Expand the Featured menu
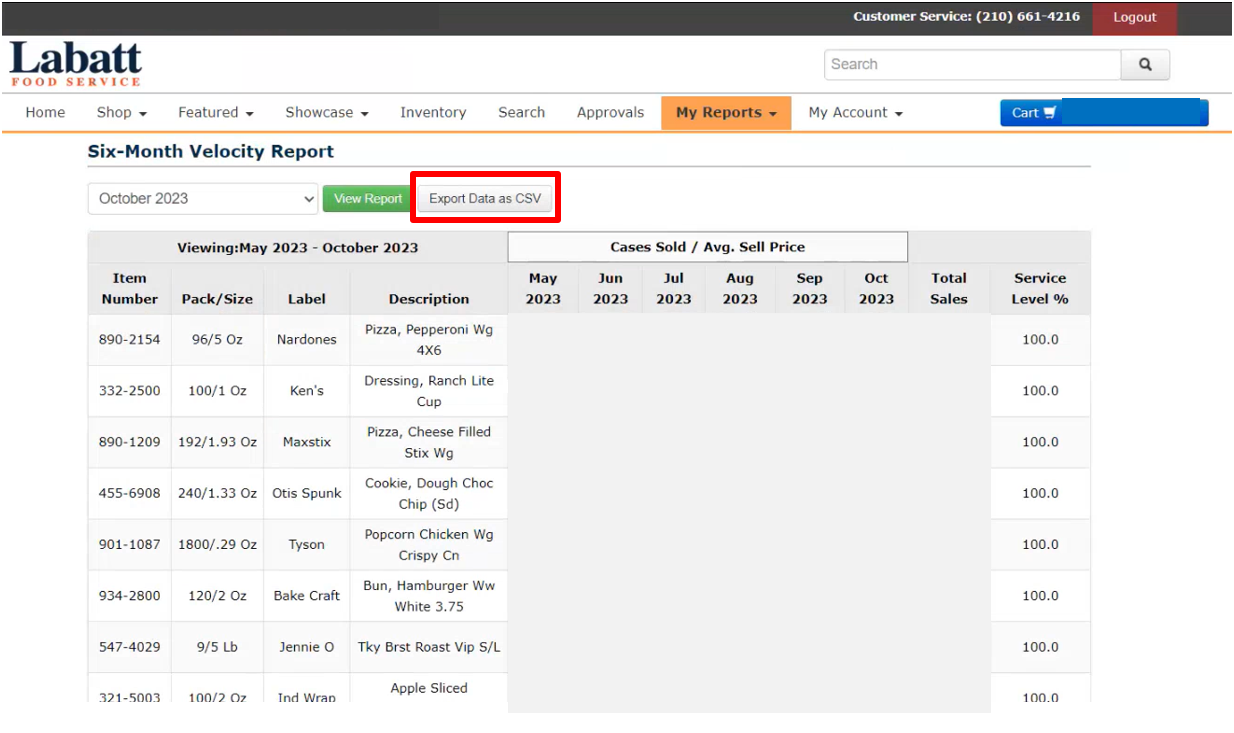Screen dimensions: 1234x733 click(x=215, y=112)
